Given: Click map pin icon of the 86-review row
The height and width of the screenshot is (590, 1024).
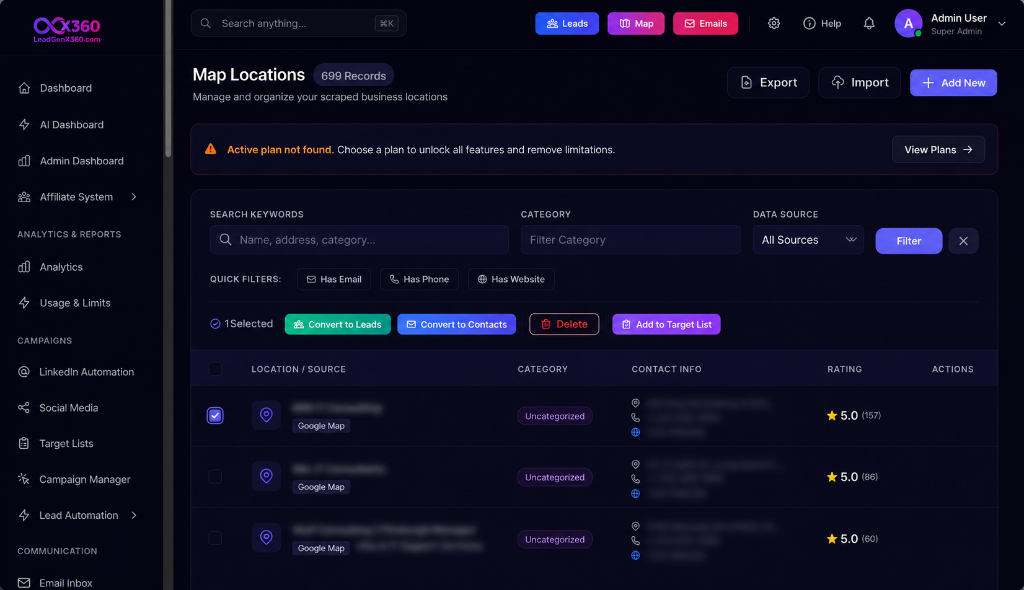Looking at the screenshot, I should 266,476.
